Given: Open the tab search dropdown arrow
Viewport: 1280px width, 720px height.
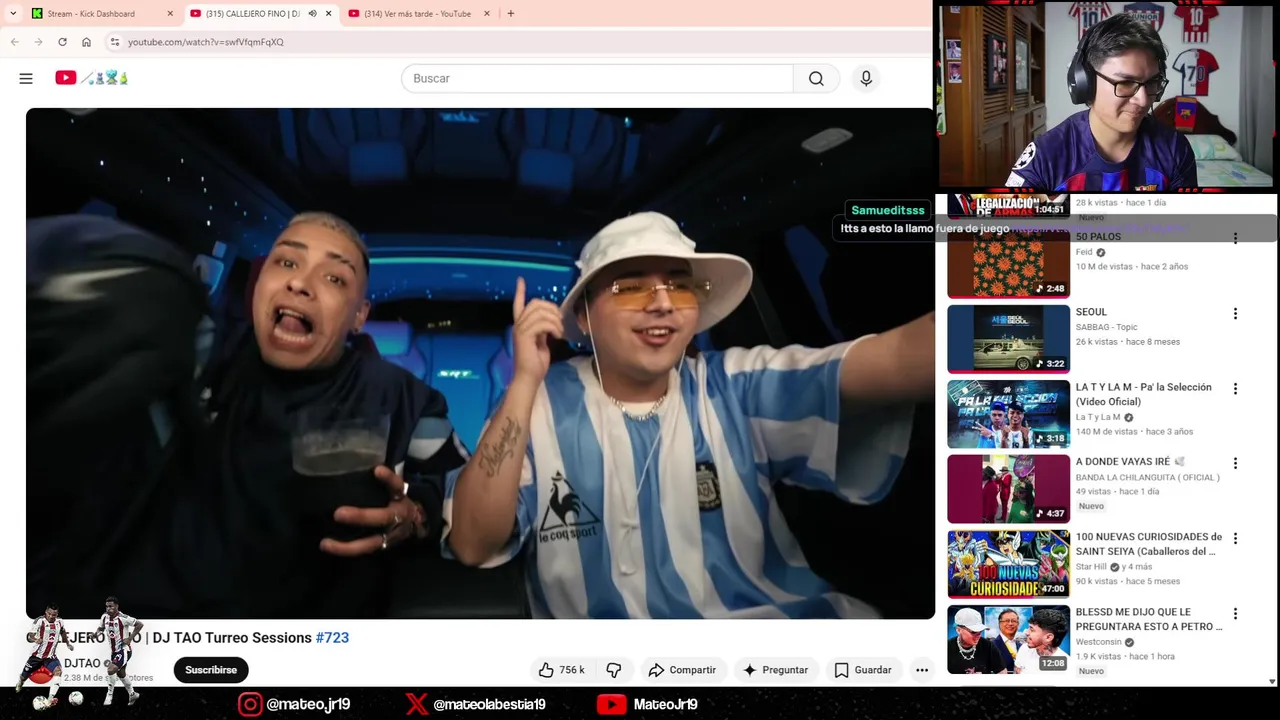Looking at the screenshot, I should (x=13, y=14).
